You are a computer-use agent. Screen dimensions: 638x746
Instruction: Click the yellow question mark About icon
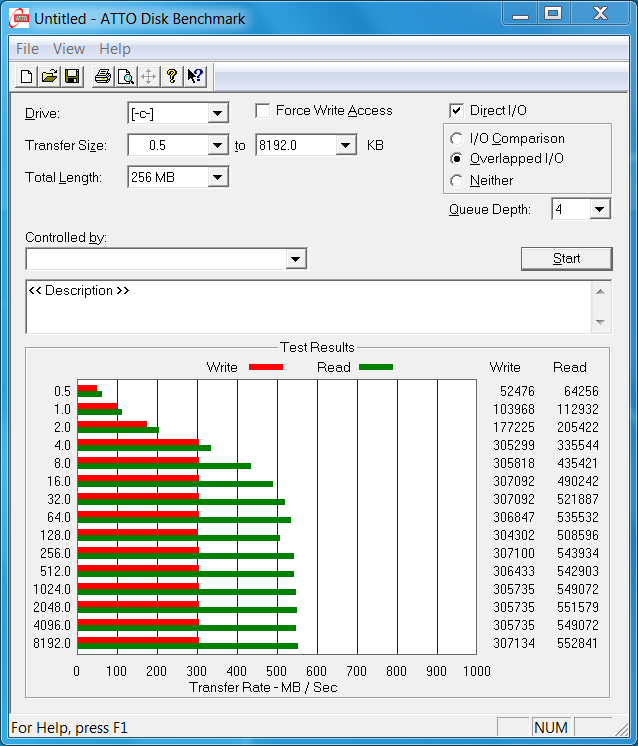click(172, 76)
